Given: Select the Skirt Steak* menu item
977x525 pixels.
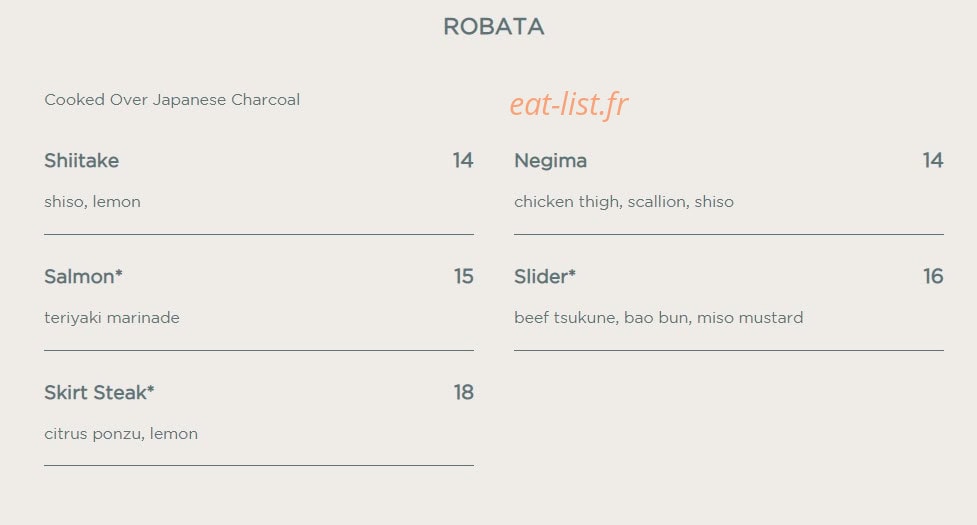Looking at the screenshot, I should (99, 392).
